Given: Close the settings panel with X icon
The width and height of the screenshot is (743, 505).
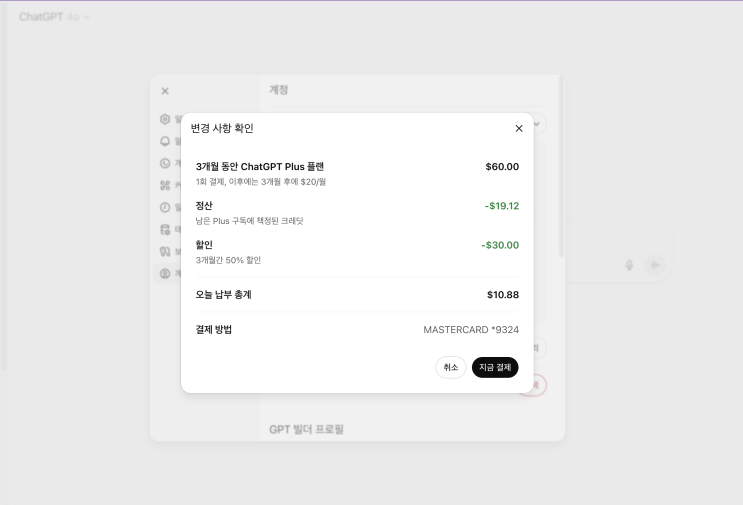Looking at the screenshot, I should (165, 91).
